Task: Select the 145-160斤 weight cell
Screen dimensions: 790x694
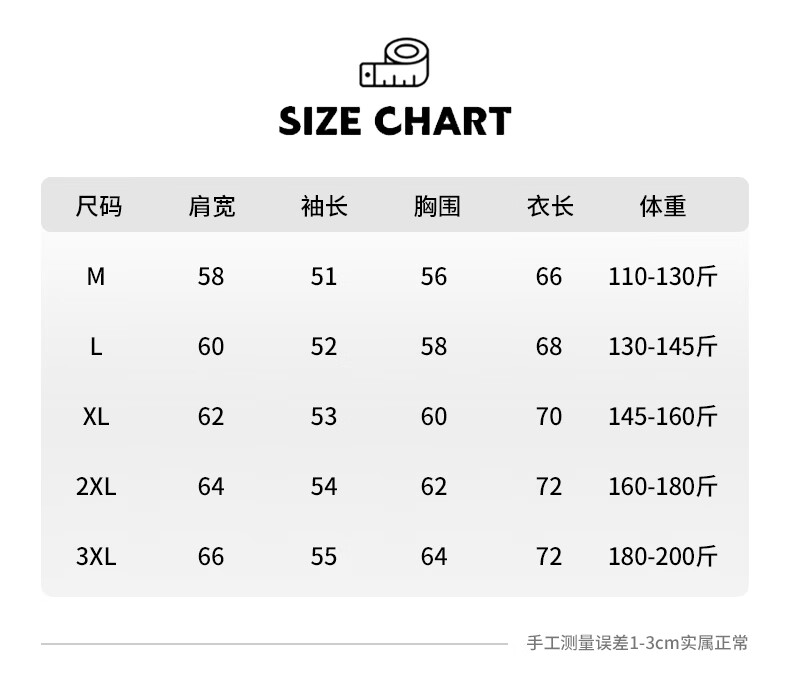Action: pos(663,417)
